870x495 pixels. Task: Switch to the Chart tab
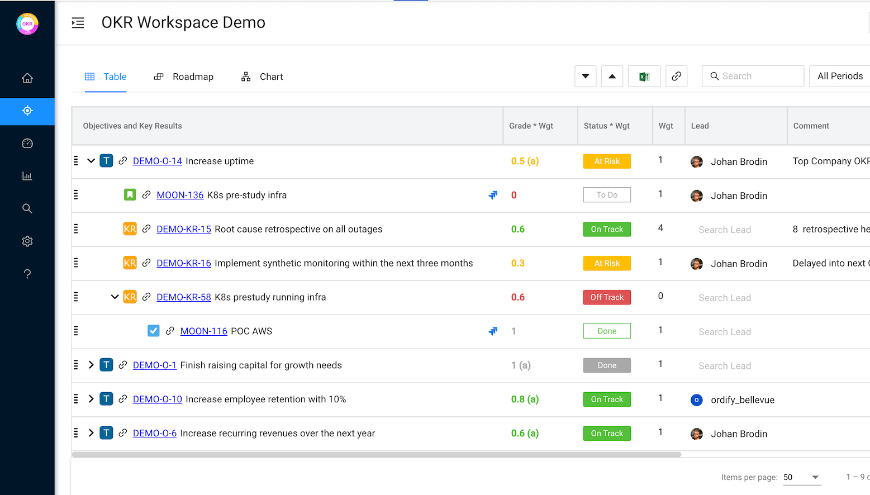click(262, 77)
